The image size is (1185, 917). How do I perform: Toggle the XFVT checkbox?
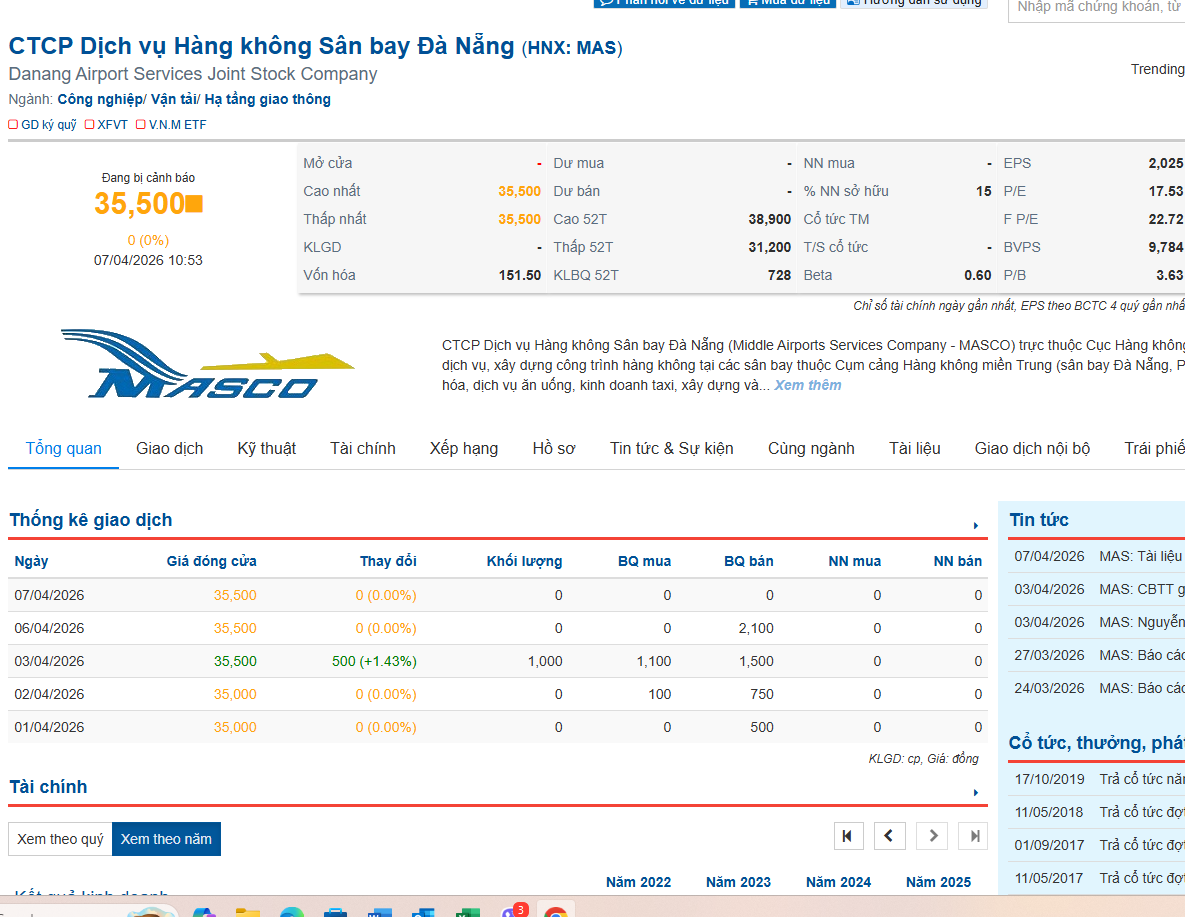coord(90,125)
